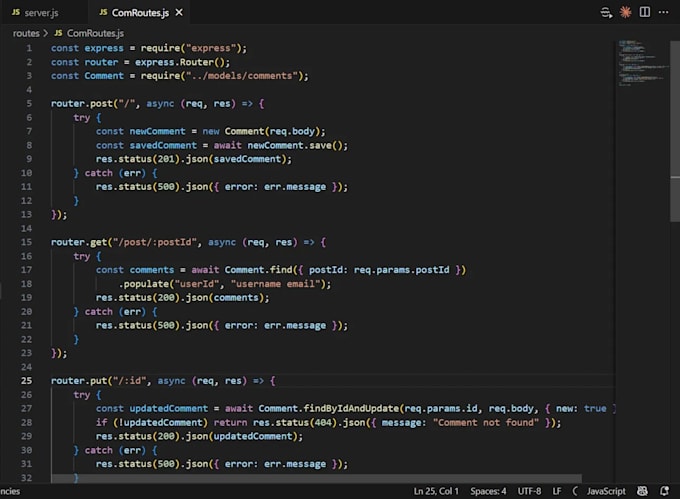Screen dimensions: 680x499
Task: Click res.status(201) on line 9
Action: tap(138, 159)
